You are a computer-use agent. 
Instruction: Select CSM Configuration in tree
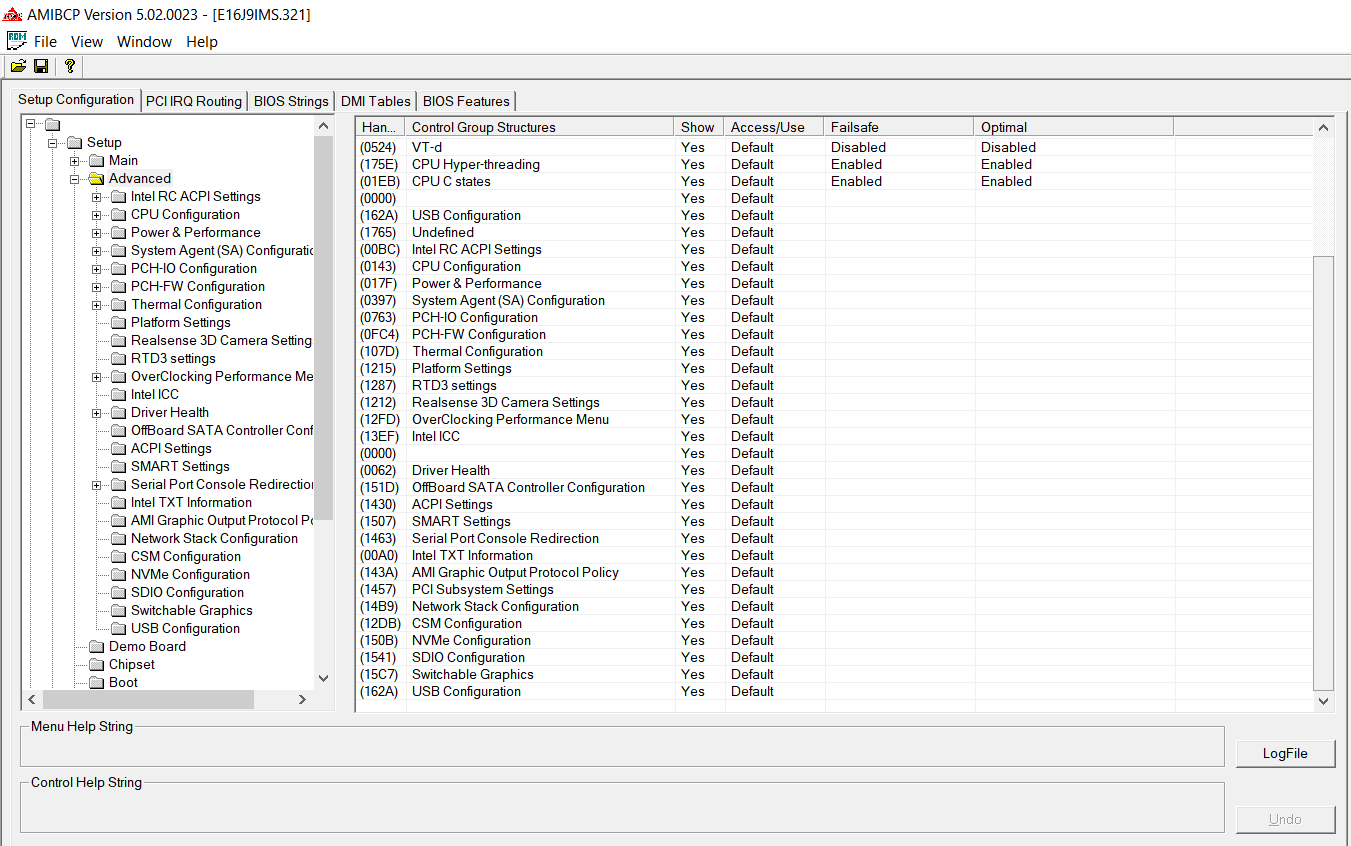[x=186, y=557]
